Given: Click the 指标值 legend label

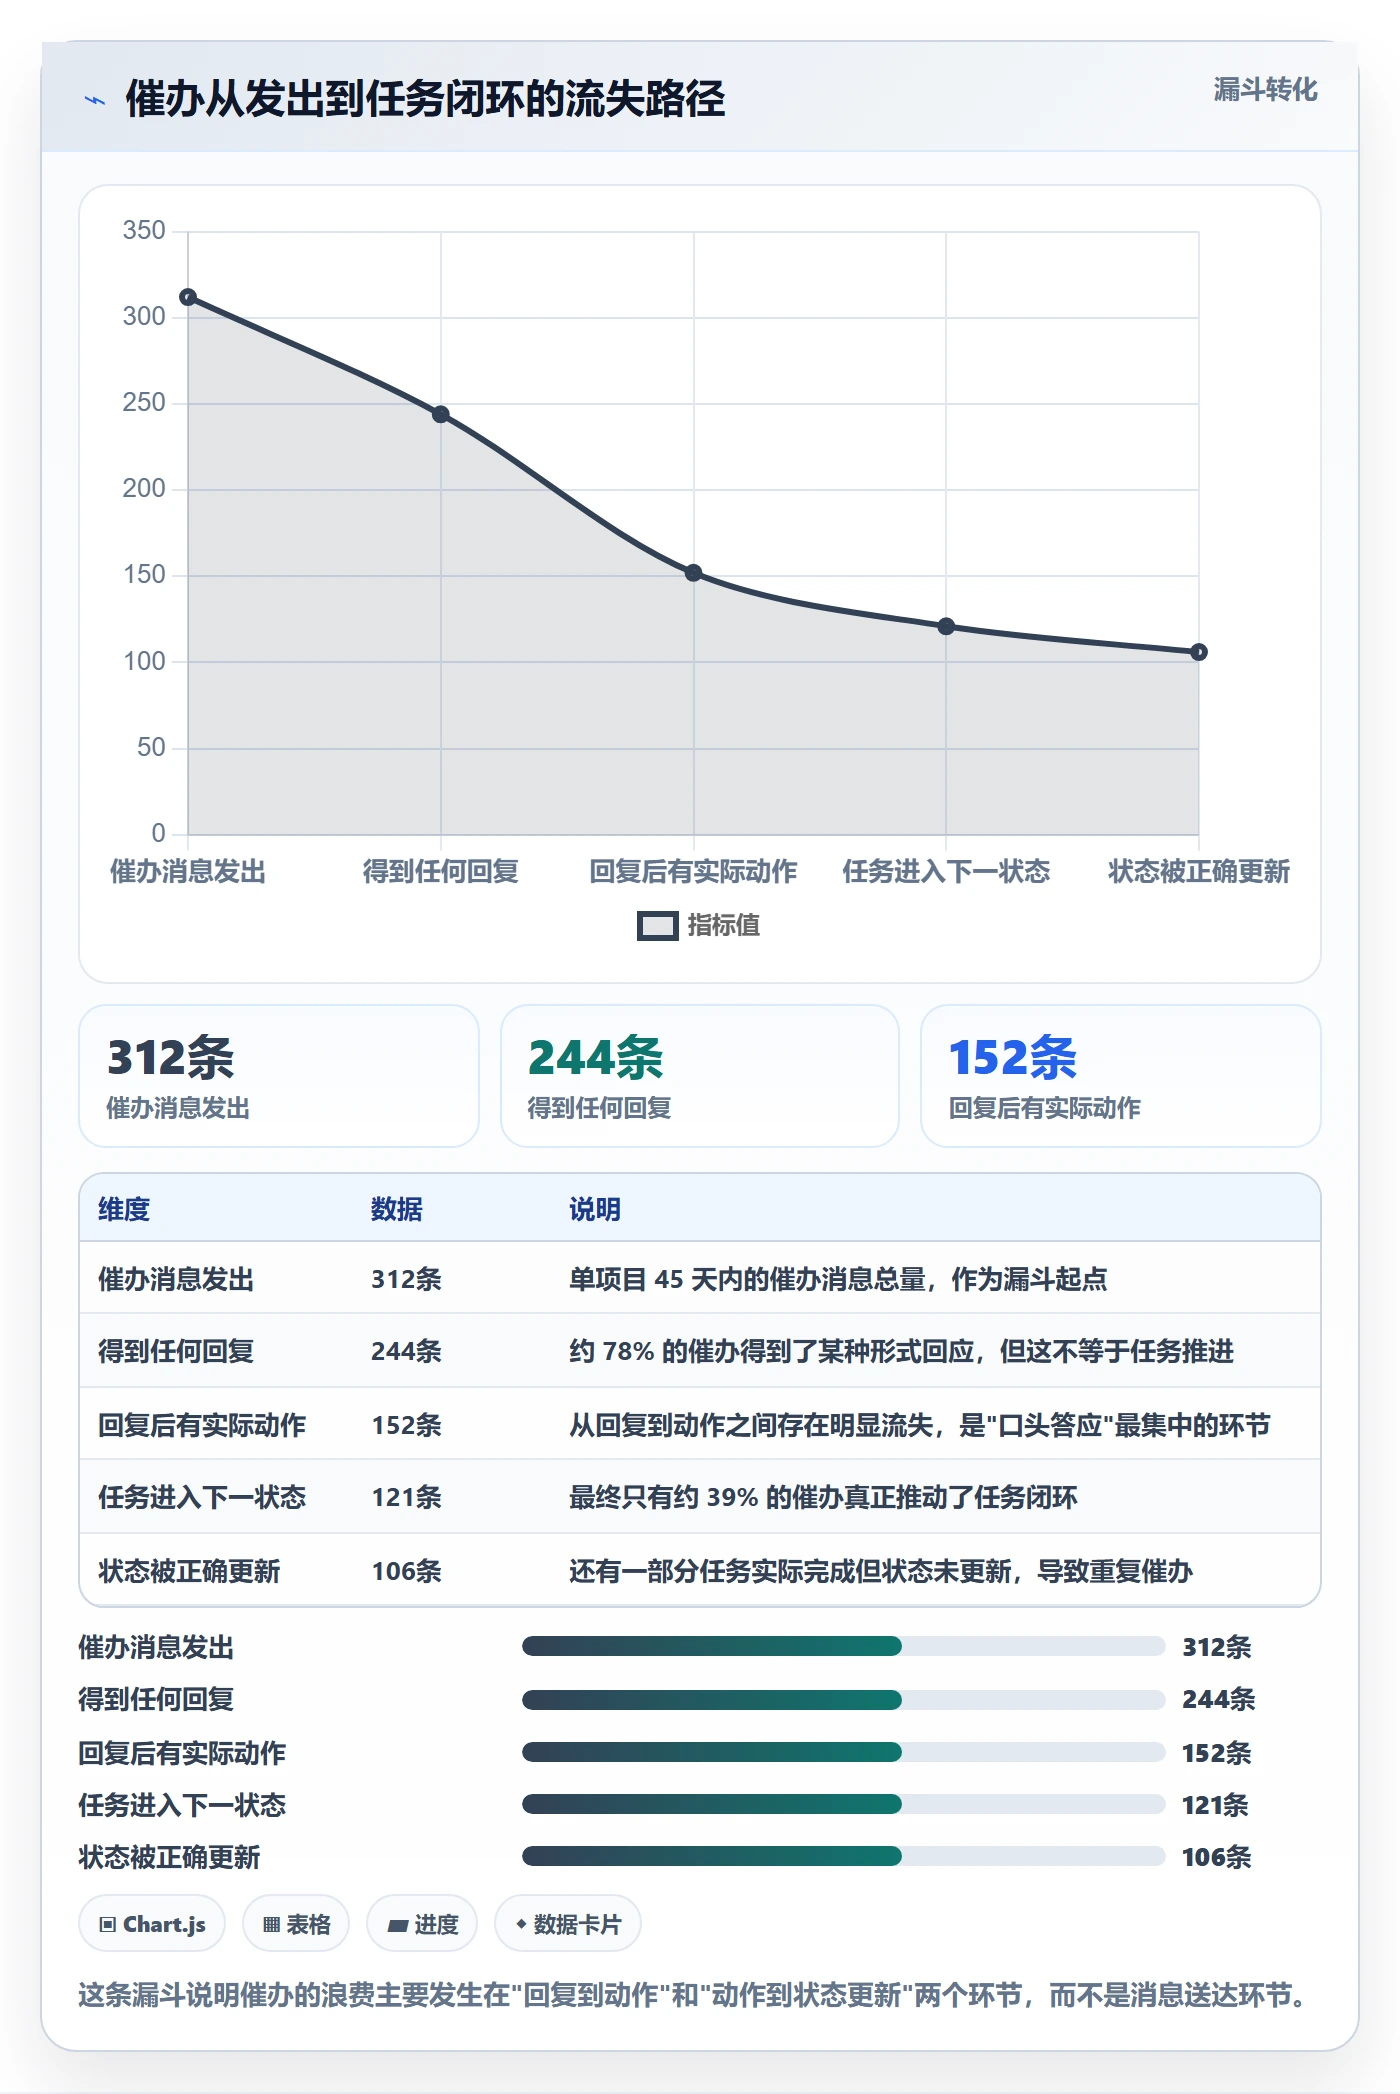Looking at the screenshot, I should 724,926.
